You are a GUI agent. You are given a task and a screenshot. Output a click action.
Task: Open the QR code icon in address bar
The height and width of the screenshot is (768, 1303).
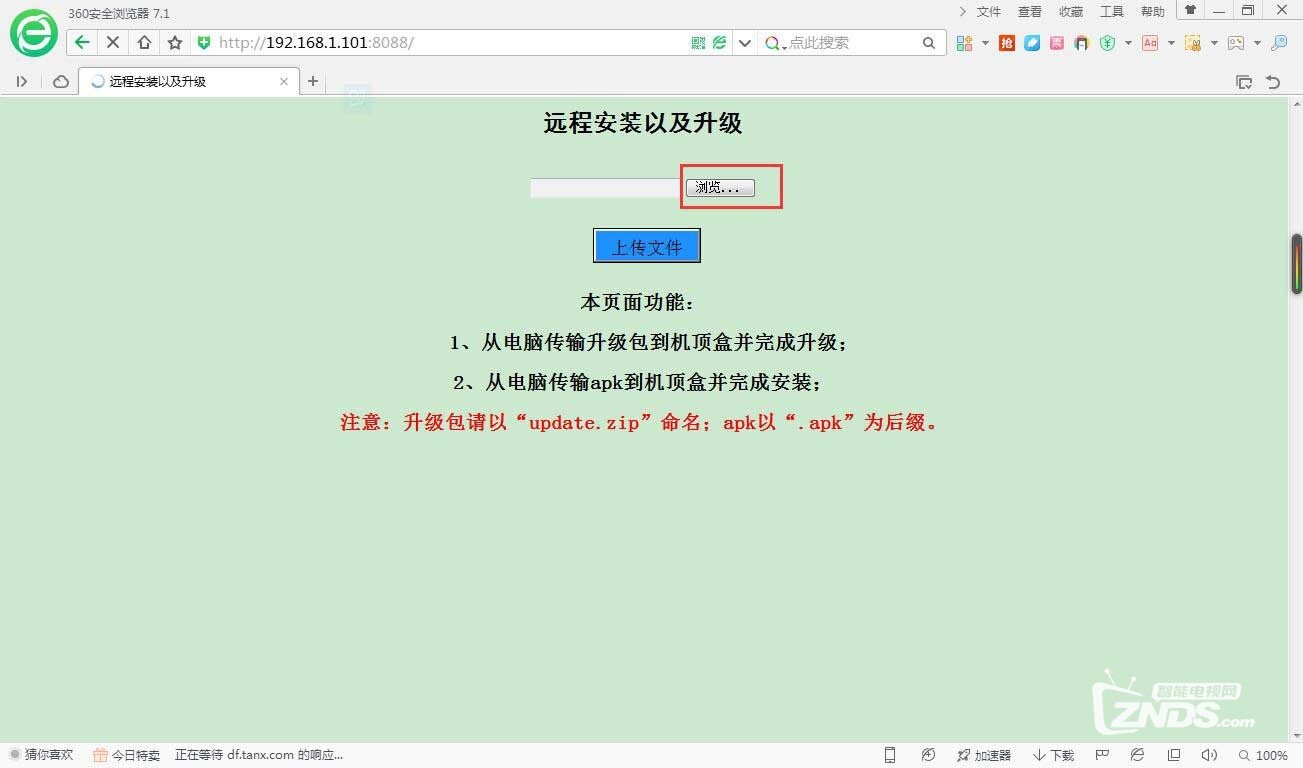click(x=698, y=43)
